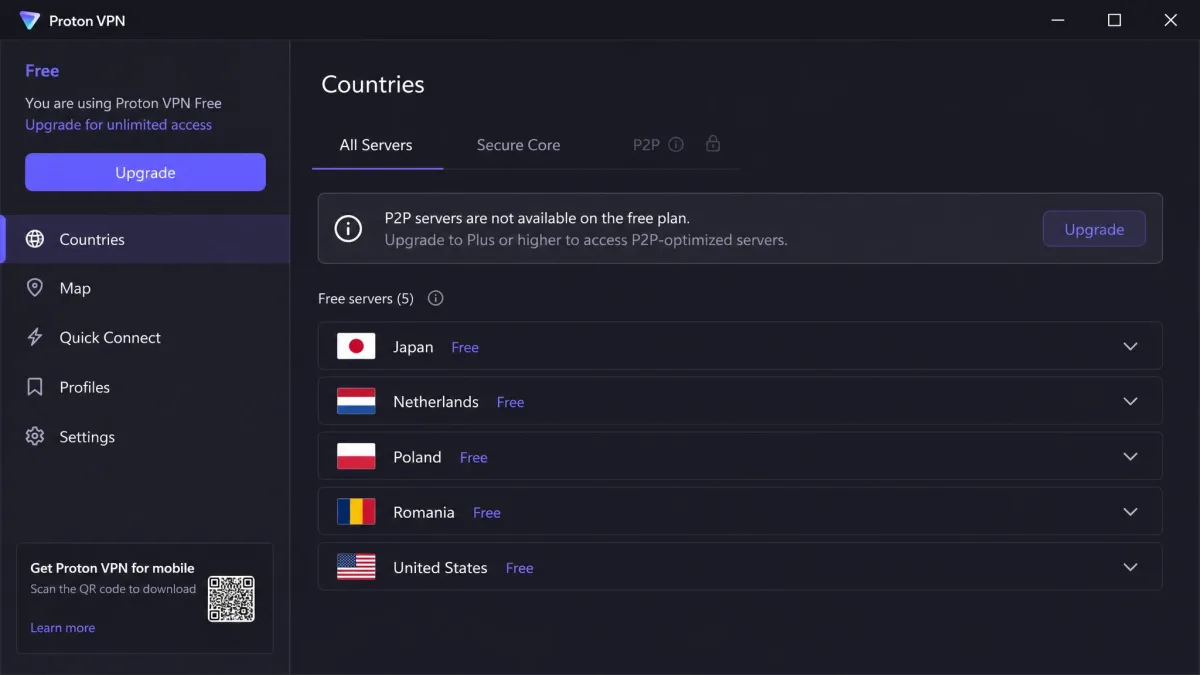This screenshot has width=1200, height=675.
Task: Click the Free label next to Romania
Action: click(486, 512)
